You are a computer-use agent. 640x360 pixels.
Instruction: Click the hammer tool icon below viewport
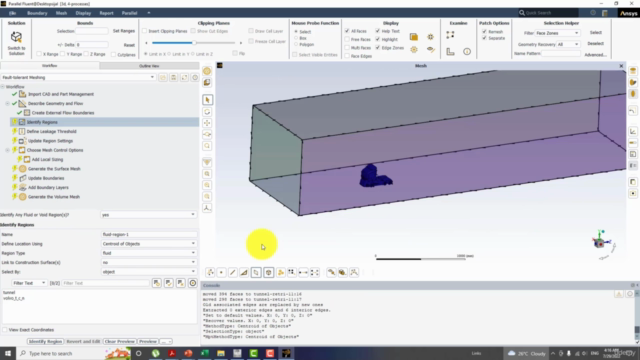331,272
